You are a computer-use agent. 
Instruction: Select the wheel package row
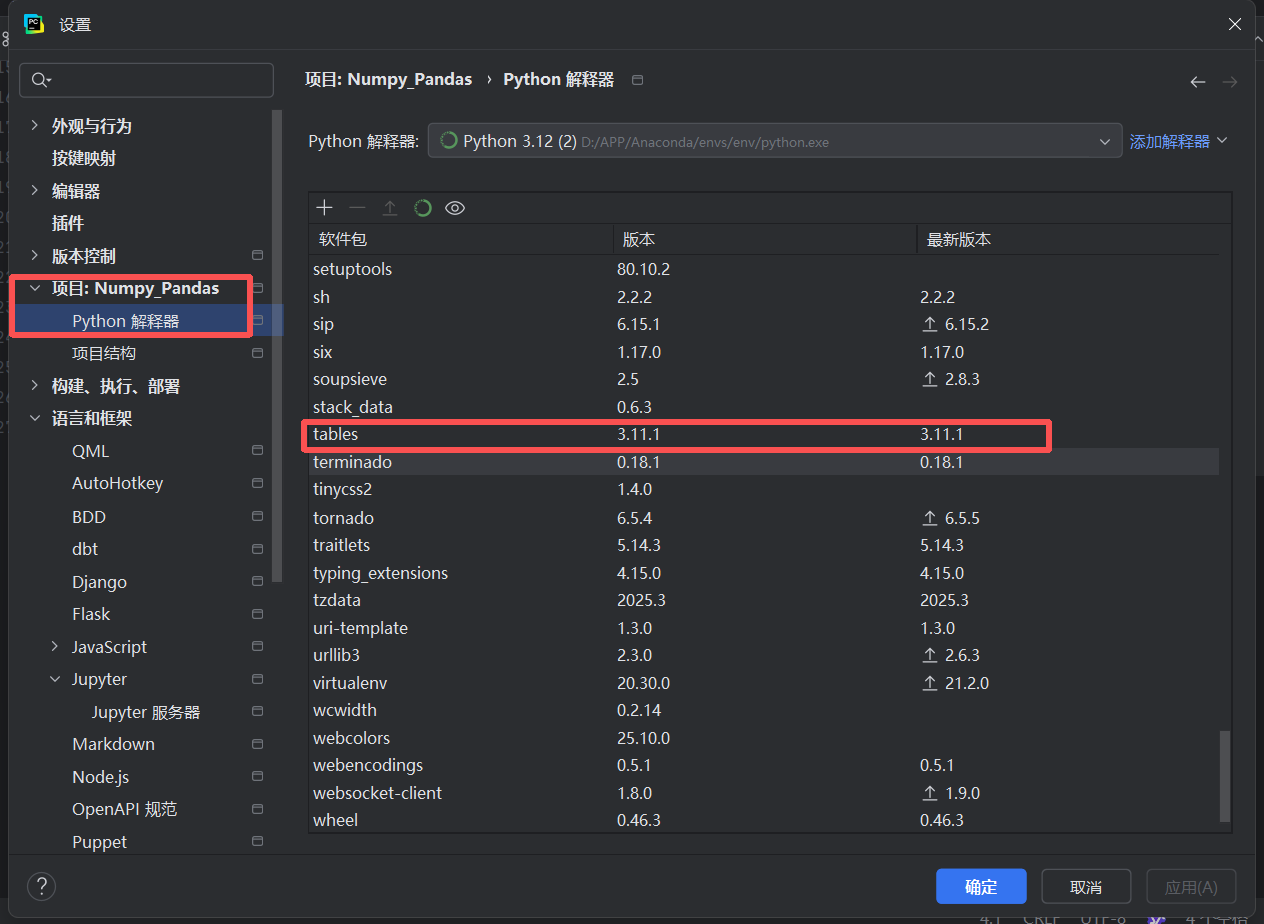(764, 820)
